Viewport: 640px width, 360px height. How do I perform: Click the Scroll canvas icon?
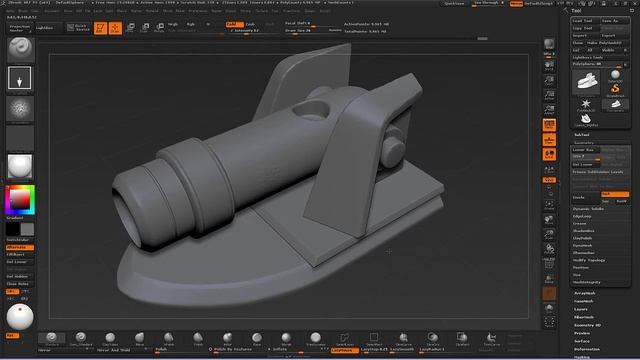click(549, 66)
